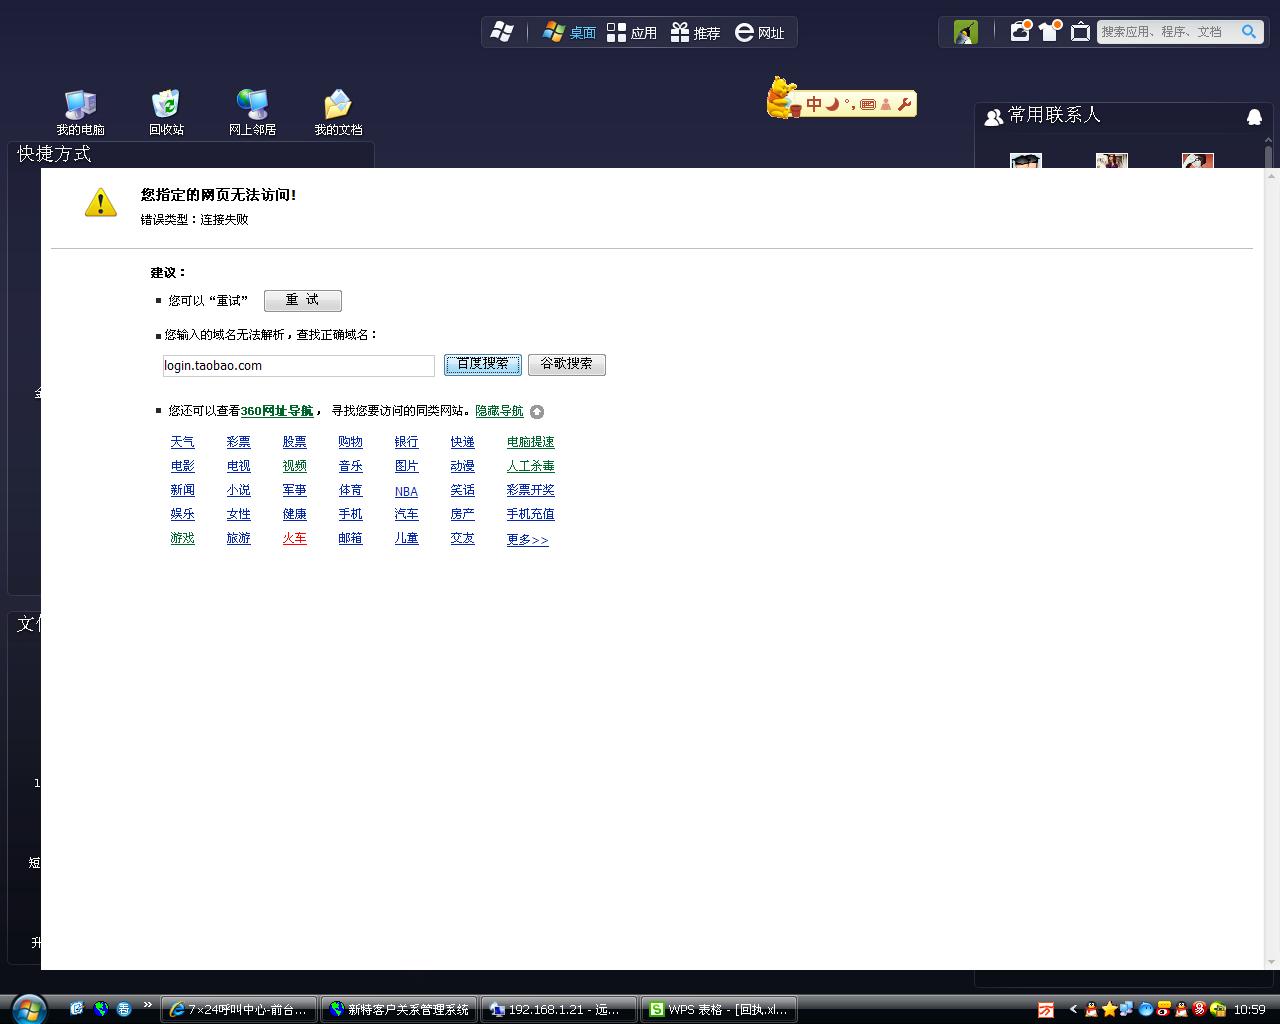Open the 购物 link
The height and width of the screenshot is (1024, 1280).
[x=351, y=442]
